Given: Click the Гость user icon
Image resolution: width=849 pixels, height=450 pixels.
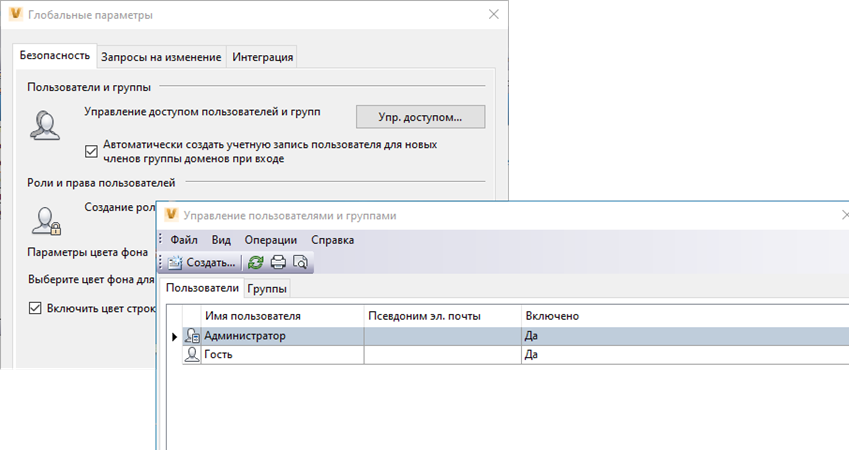Looking at the screenshot, I should point(192,354).
